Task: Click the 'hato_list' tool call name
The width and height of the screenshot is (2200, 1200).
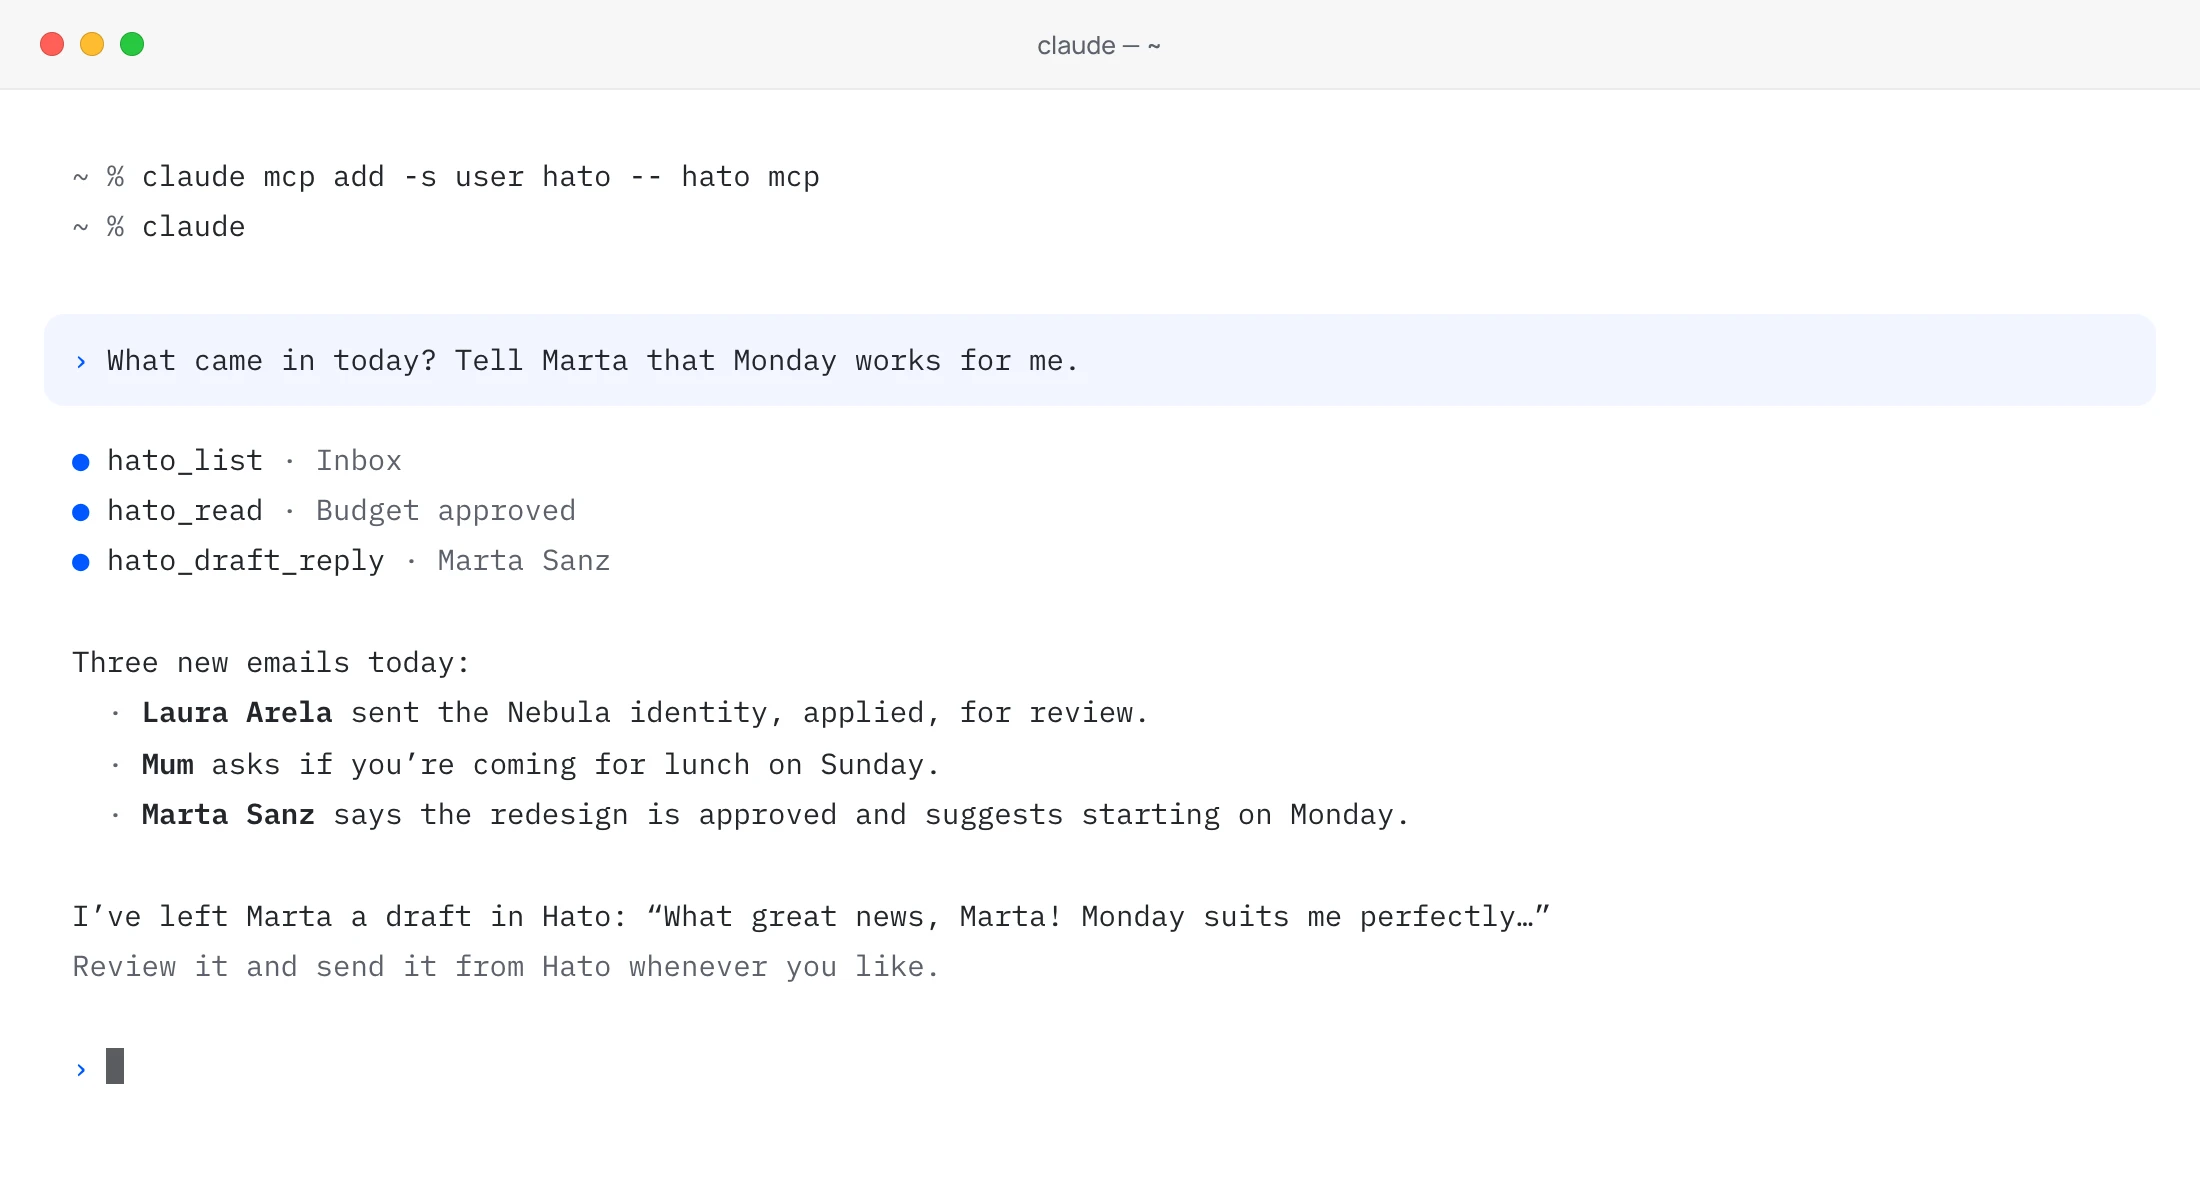Action: pyautogui.click(x=185, y=461)
